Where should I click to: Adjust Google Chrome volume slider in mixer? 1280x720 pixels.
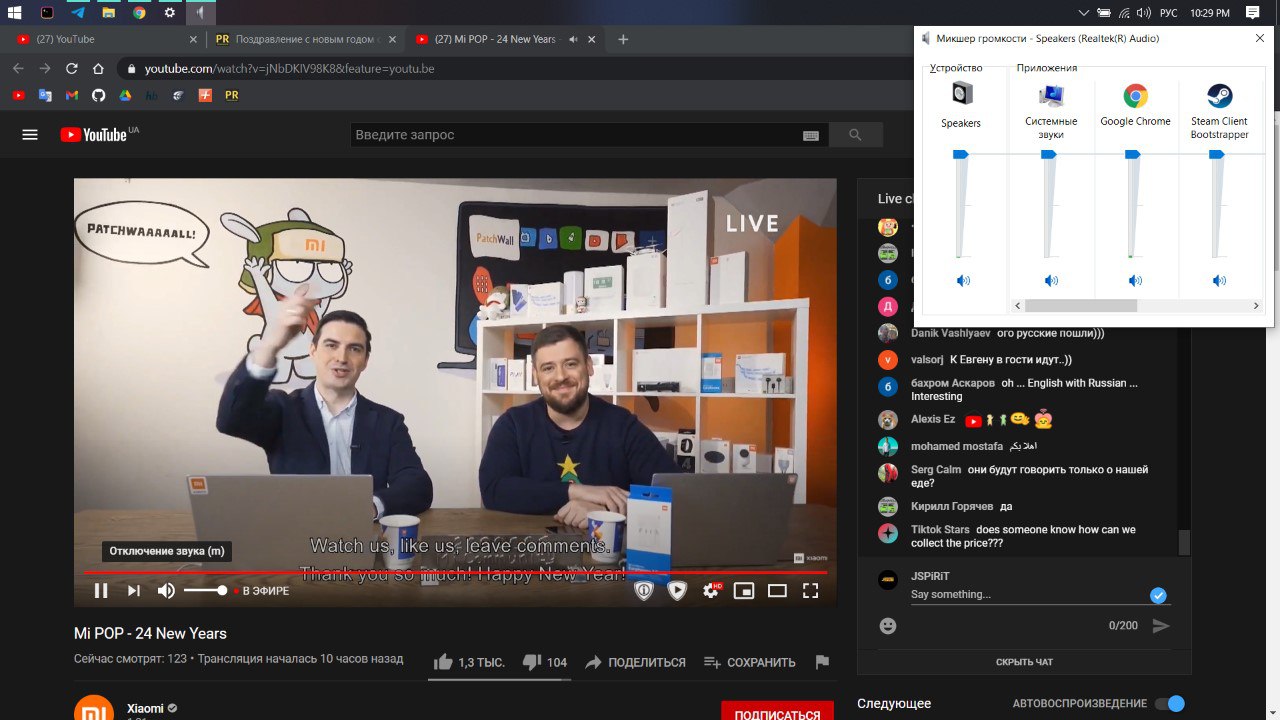pos(1133,154)
